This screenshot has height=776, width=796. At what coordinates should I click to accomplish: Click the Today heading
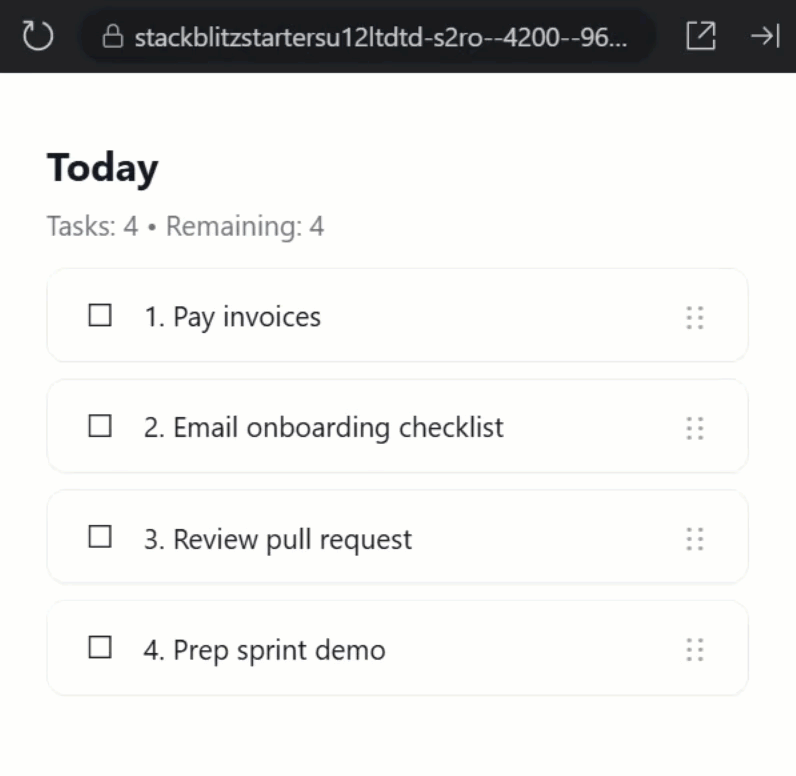(102, 168)
